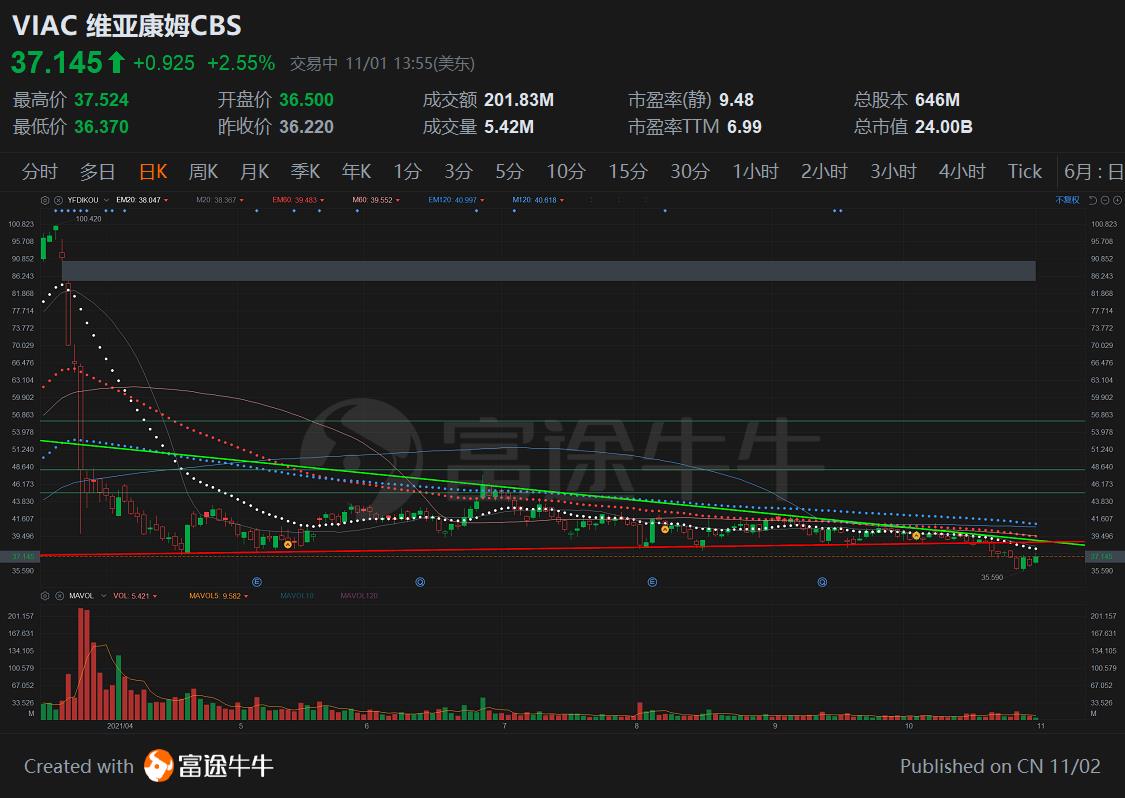Switch chart to 3小时 interval
The width and height of the screenshot is (1125, 798).
coord(893,172)
